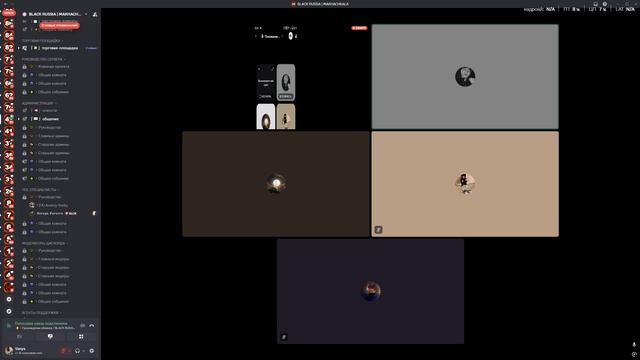Focus the beige participant video tile
The width and height of the screenshot is (640, 360).
(x=465, y=184)
